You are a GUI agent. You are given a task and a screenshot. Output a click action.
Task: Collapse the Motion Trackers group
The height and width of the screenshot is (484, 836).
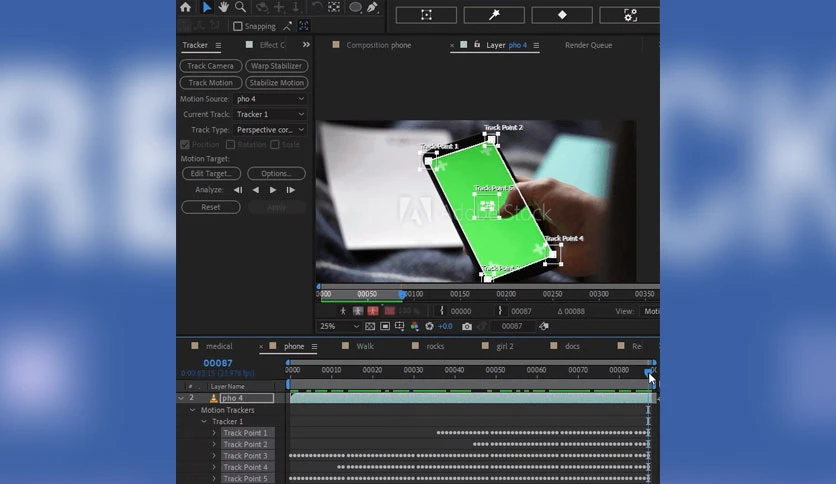192,410
